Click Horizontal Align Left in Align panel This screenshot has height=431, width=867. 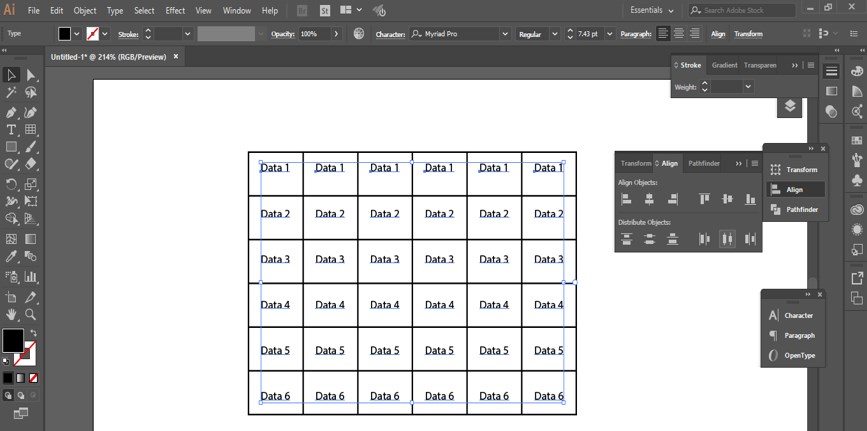click(626, 199)
